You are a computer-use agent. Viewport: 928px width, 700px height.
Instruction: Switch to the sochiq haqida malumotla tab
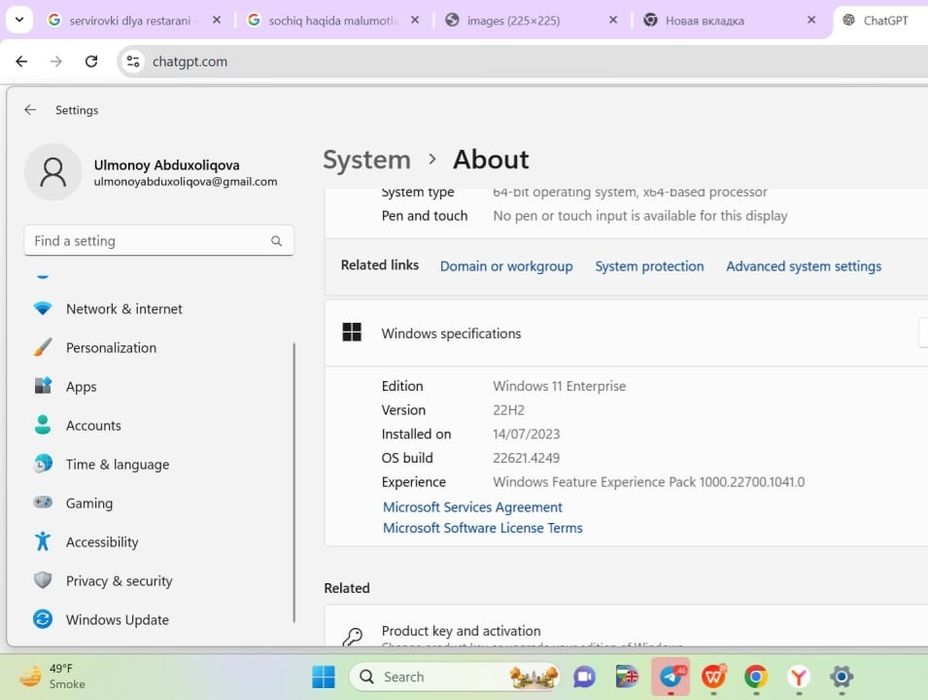click(x=332, y=20)
